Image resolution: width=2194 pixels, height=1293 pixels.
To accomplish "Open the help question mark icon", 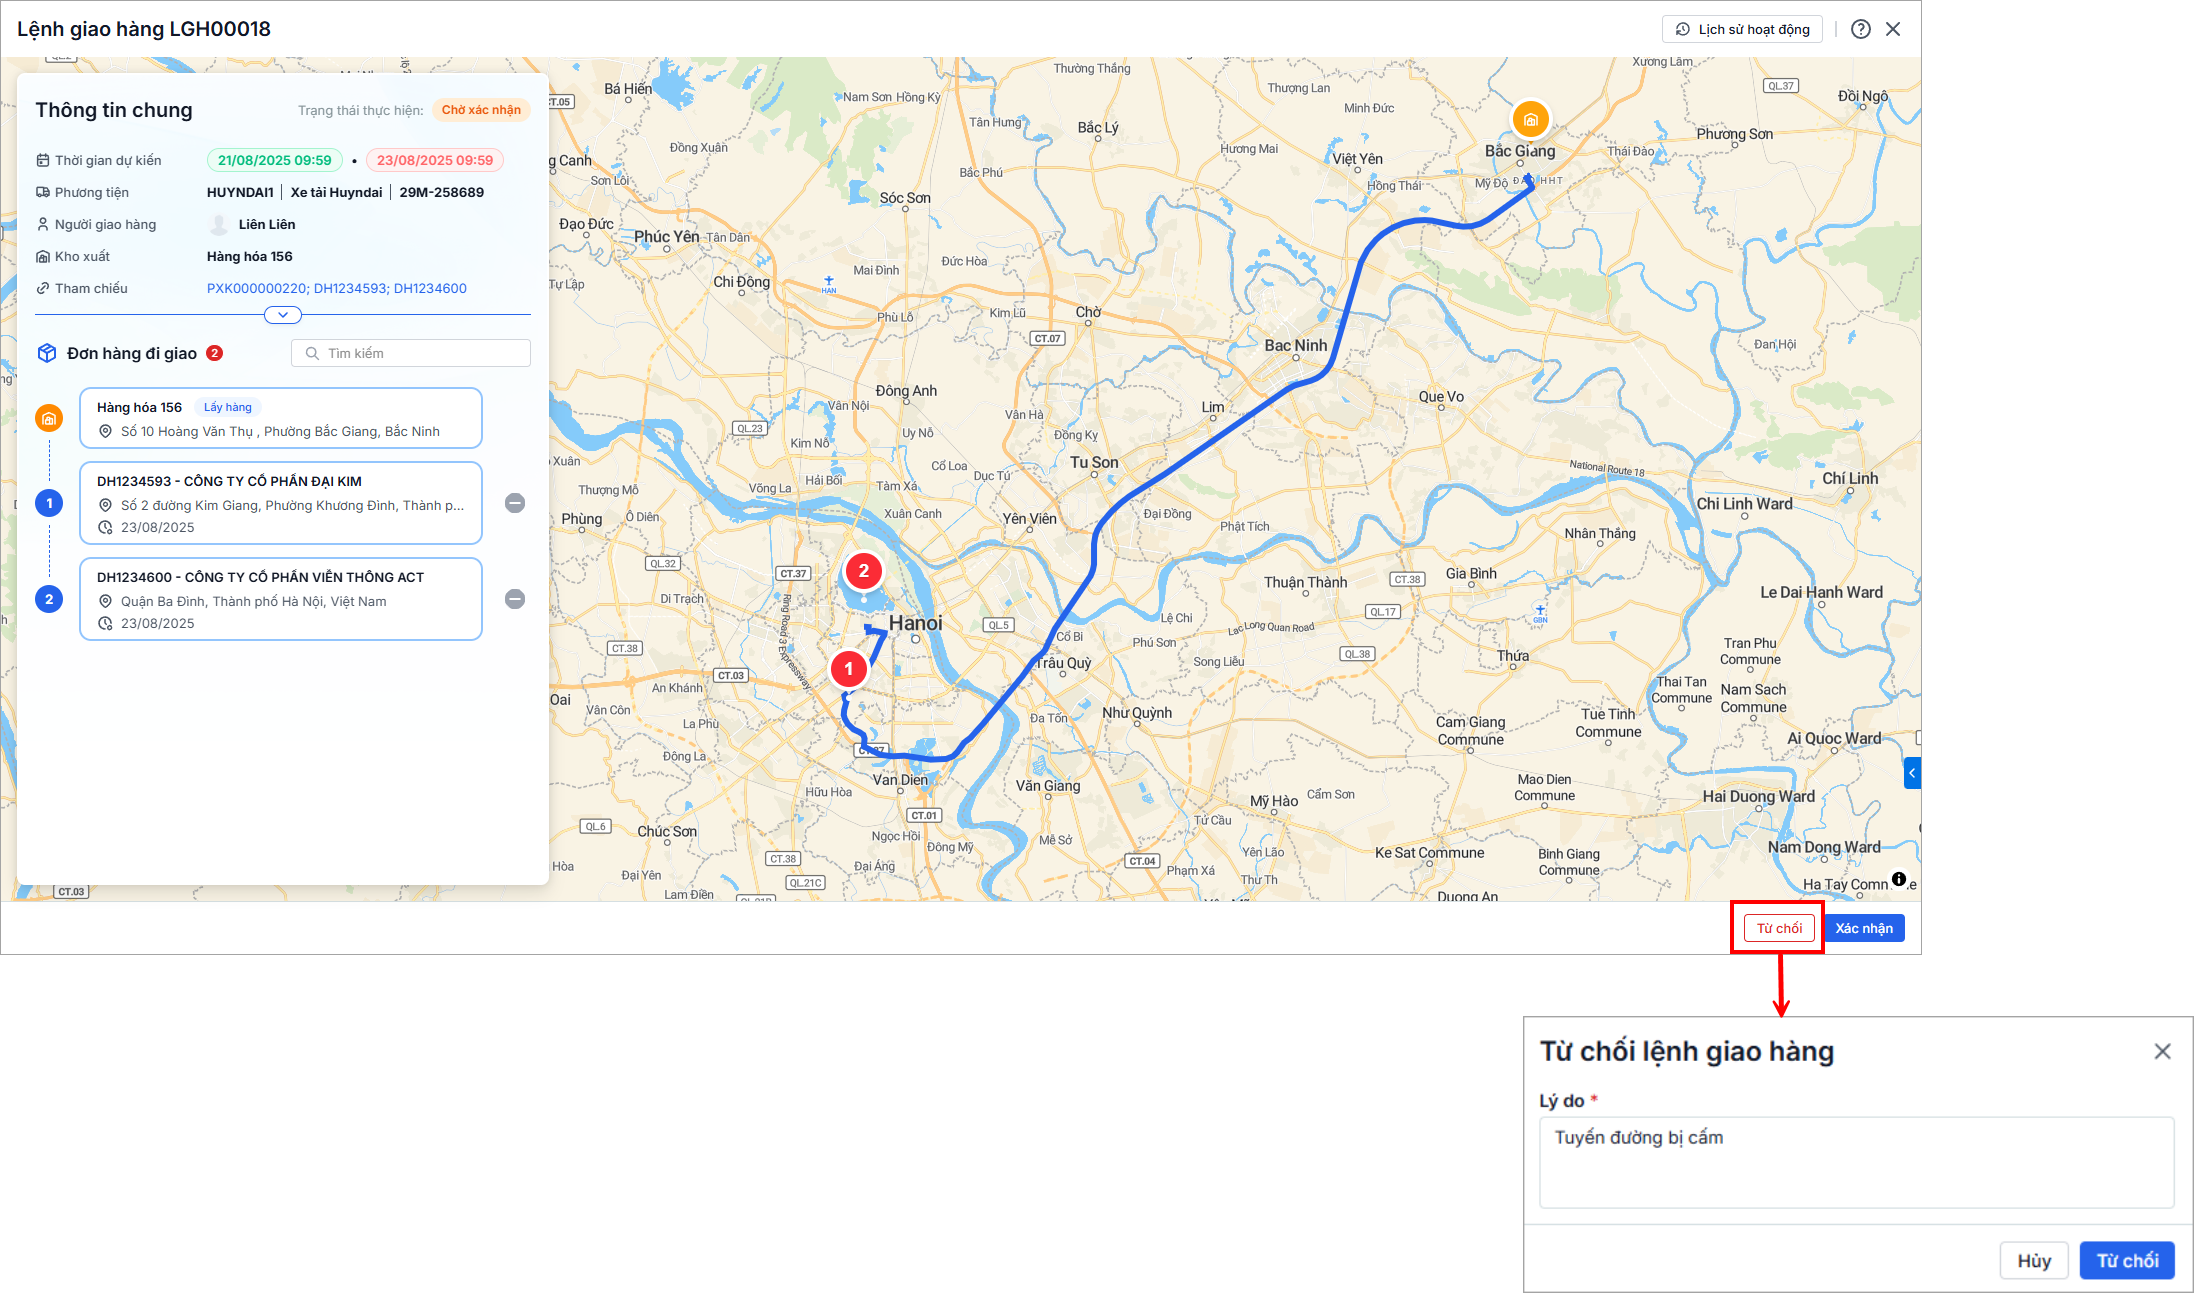I will click(x=1860, y=29).
